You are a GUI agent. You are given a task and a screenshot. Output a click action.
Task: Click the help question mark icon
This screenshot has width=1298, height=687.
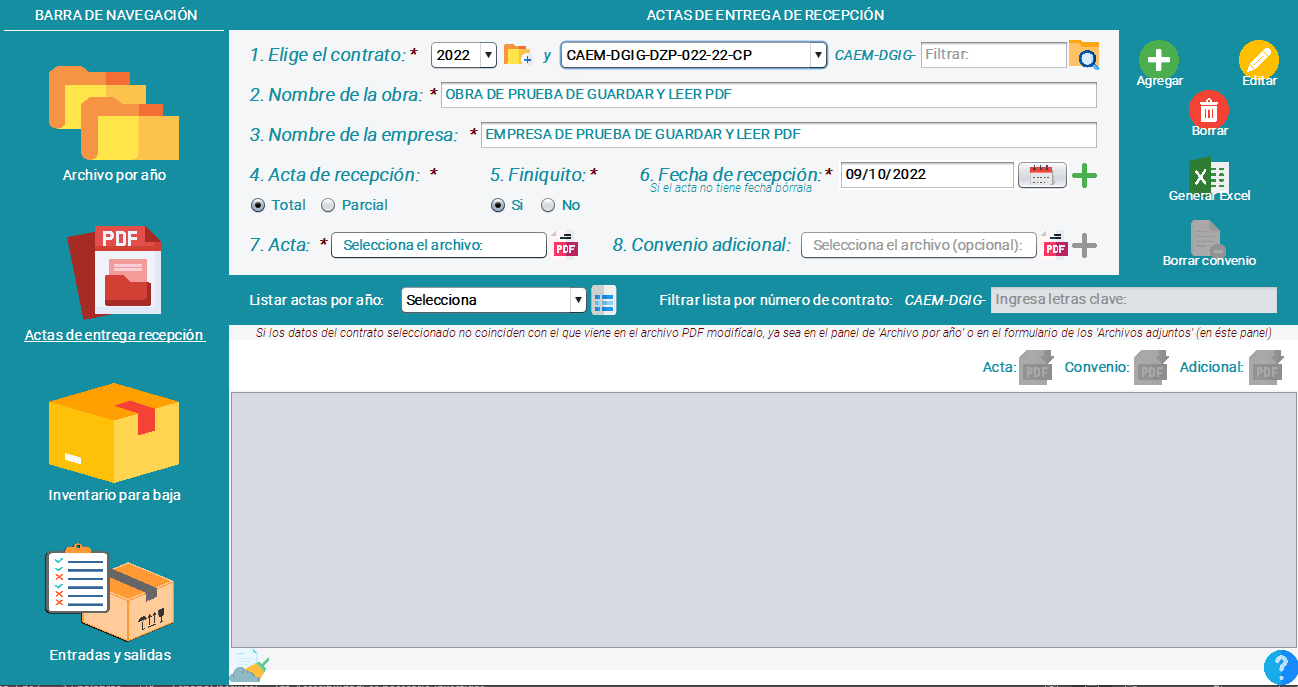tap(1279, 665)
